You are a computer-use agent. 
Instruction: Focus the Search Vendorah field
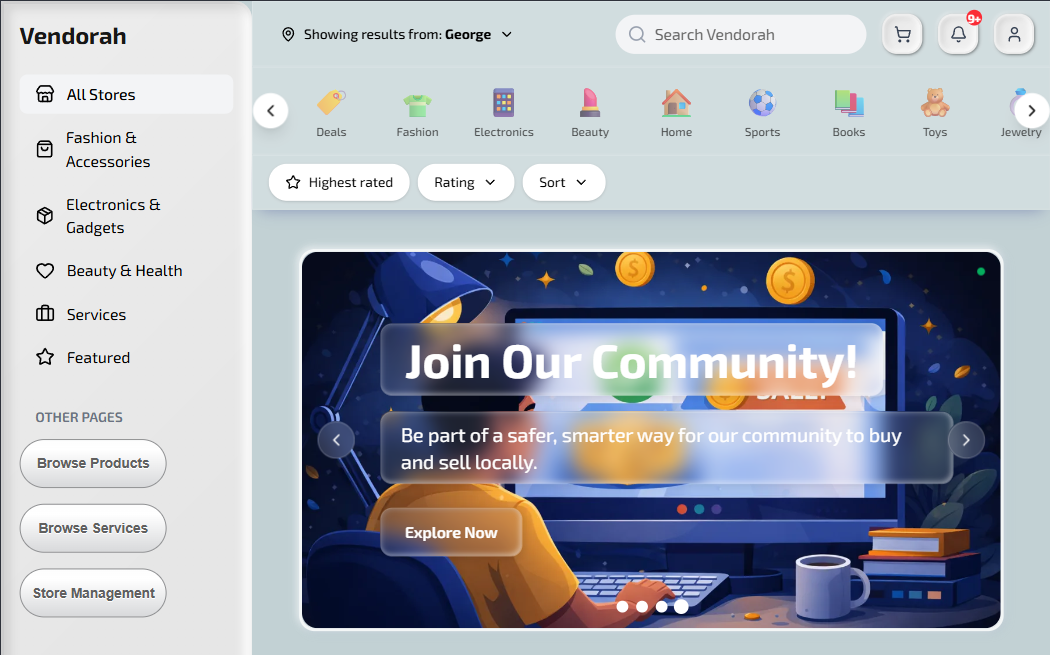tap(741, 34)
